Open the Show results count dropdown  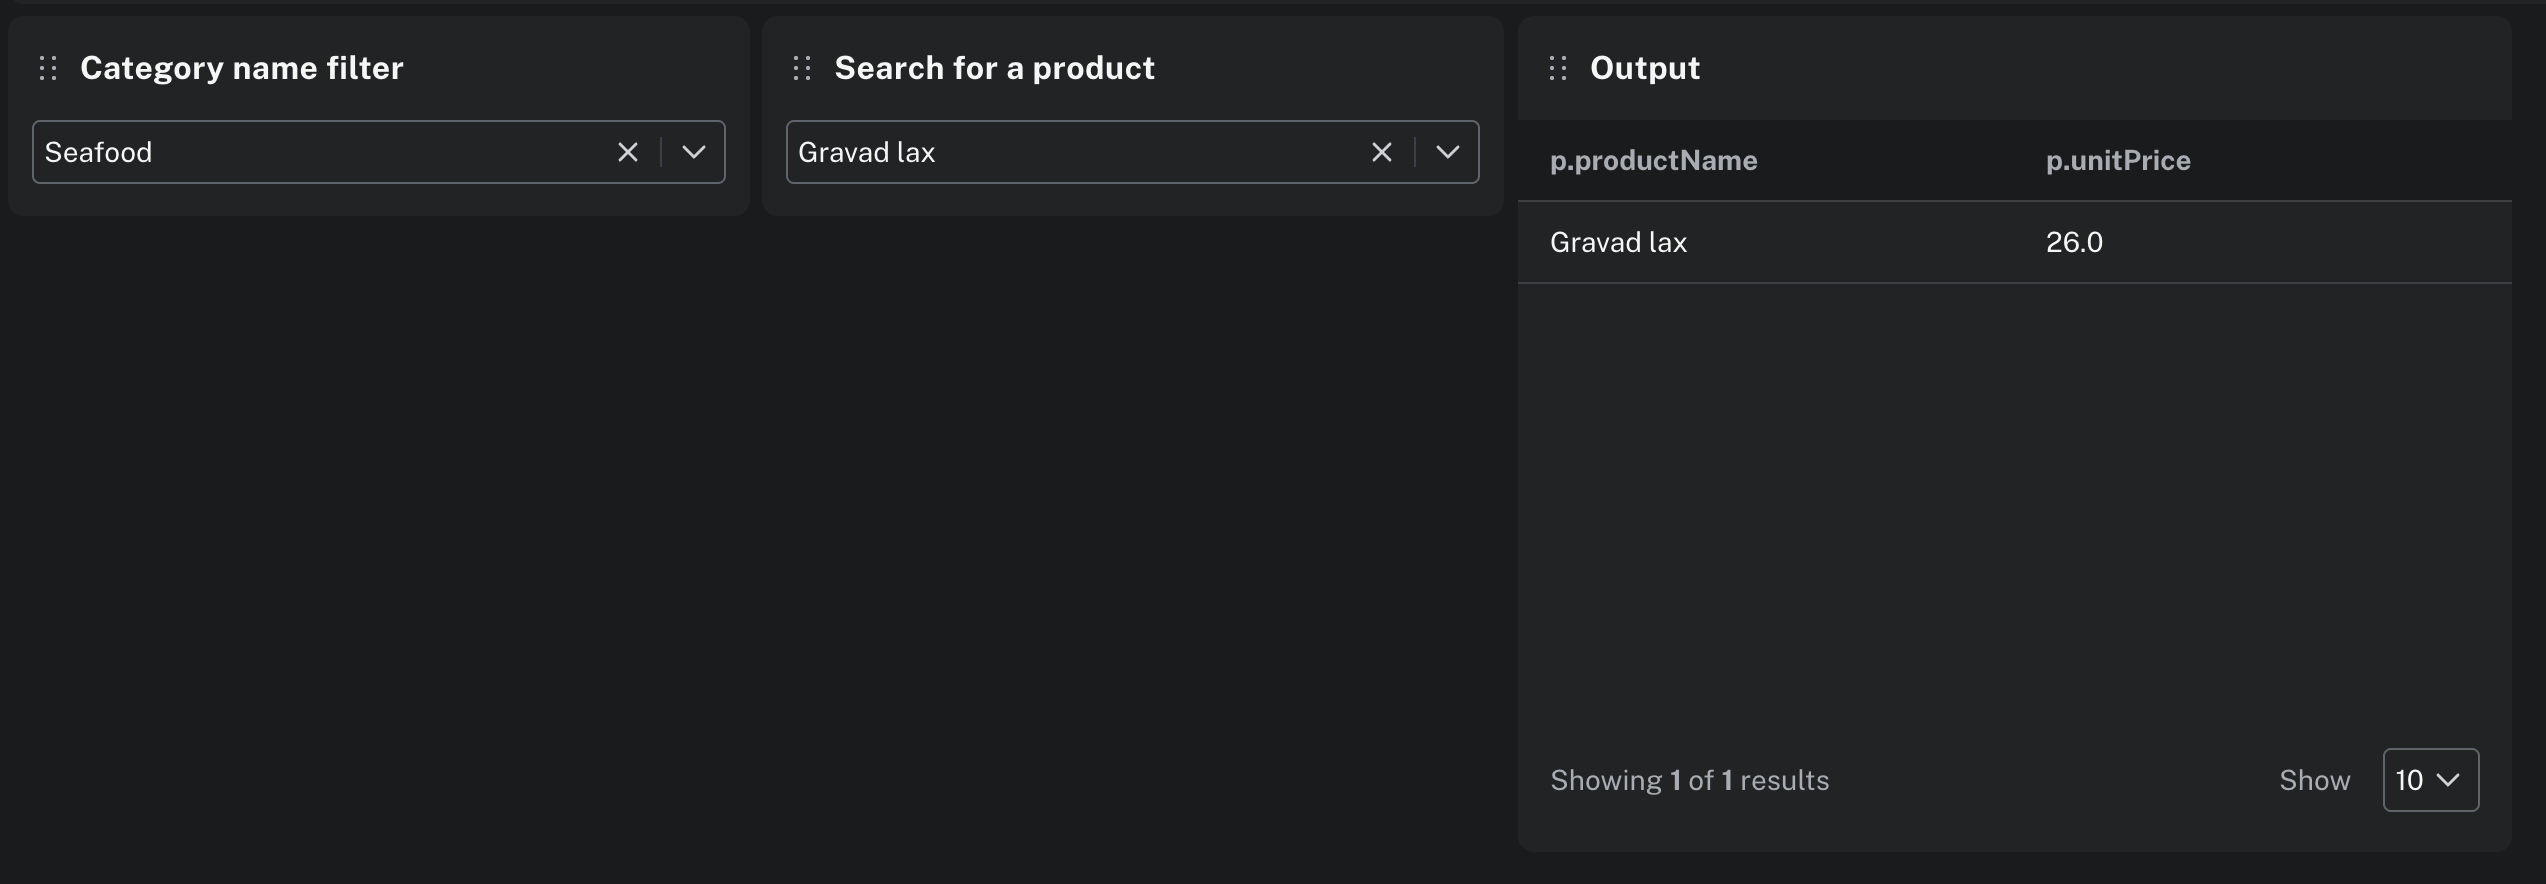(x=2431, y=780)
